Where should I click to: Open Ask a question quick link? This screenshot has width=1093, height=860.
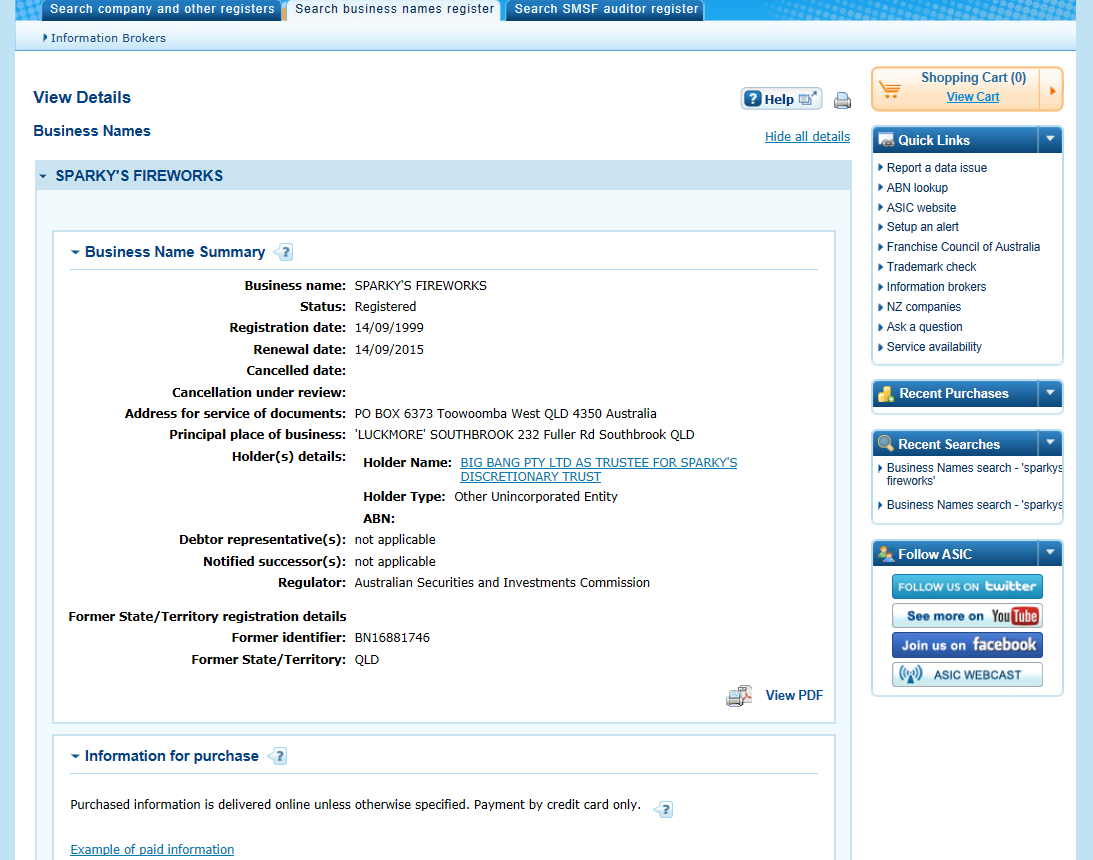click(924, 327)
